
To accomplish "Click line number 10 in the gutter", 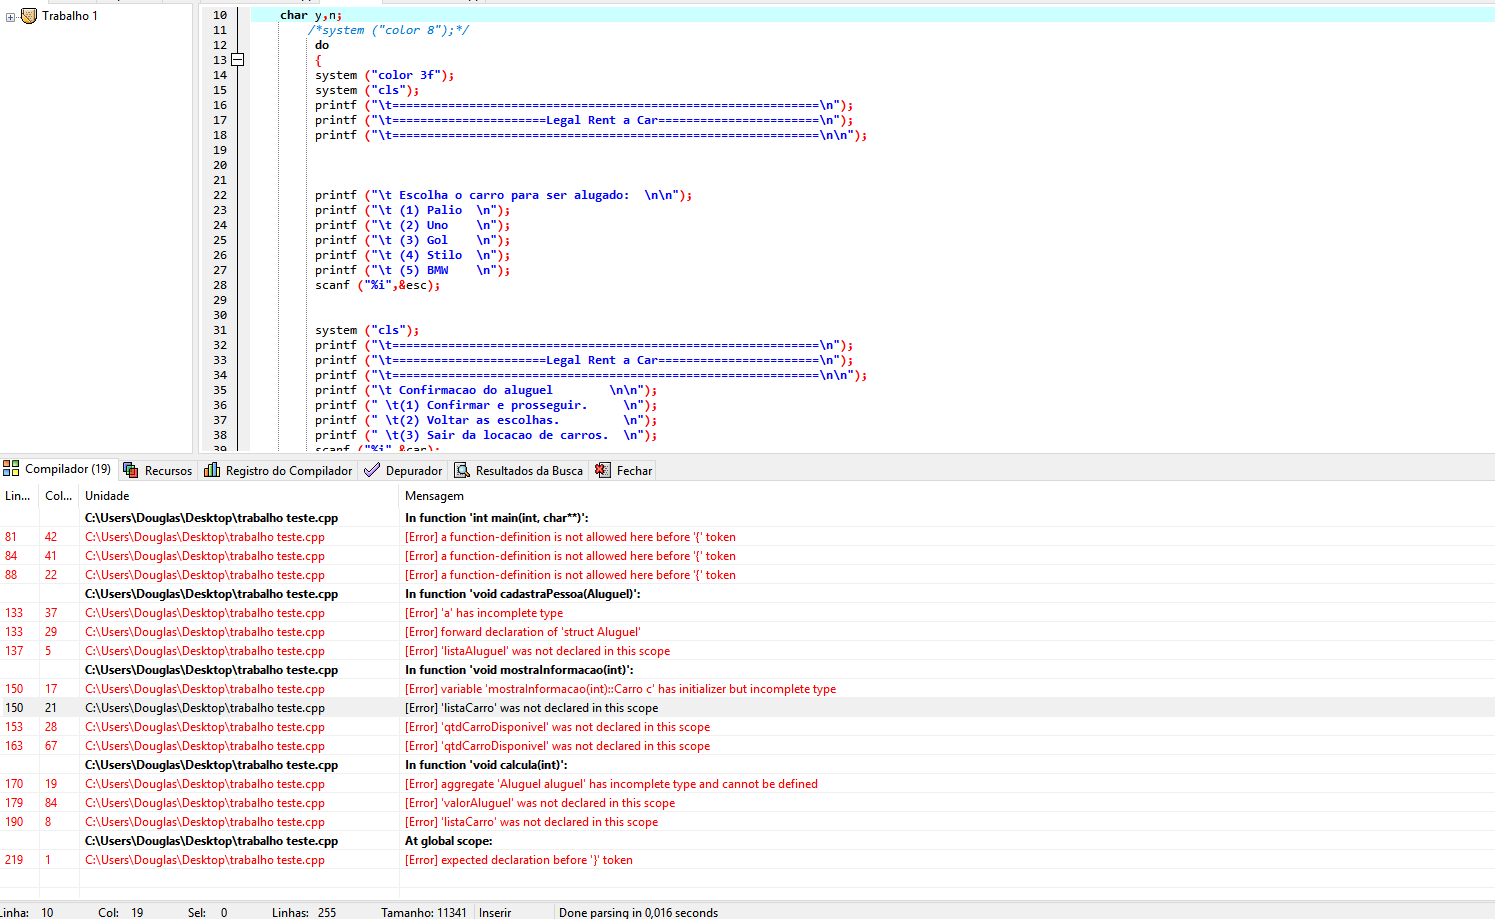I will (x=220, y=15).
